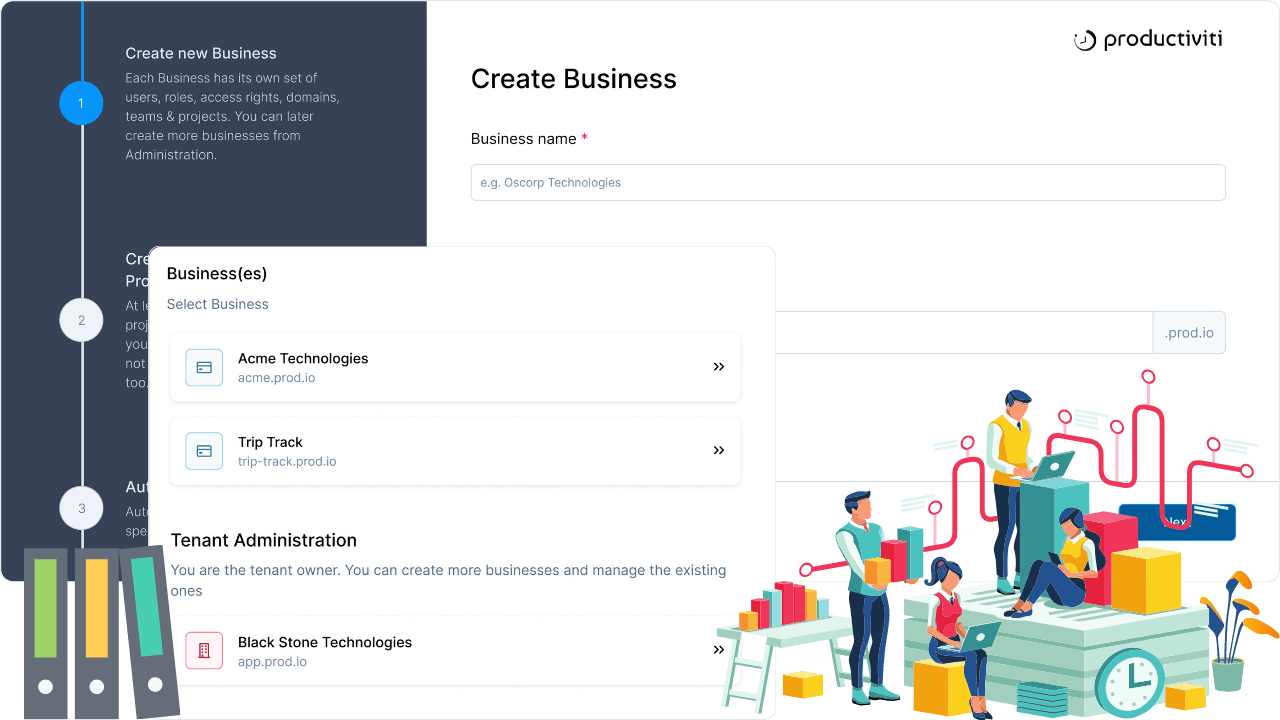The image size is (1280, 720).
Task: Click trip-track.prod.io subdomain text
Action: (x=287, y=462)
